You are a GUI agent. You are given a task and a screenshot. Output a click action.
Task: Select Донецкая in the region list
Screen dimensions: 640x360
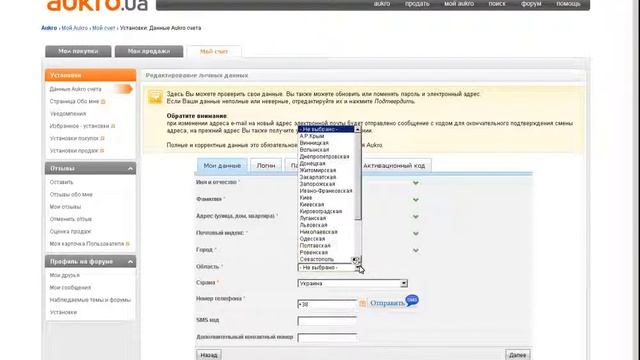312,163
